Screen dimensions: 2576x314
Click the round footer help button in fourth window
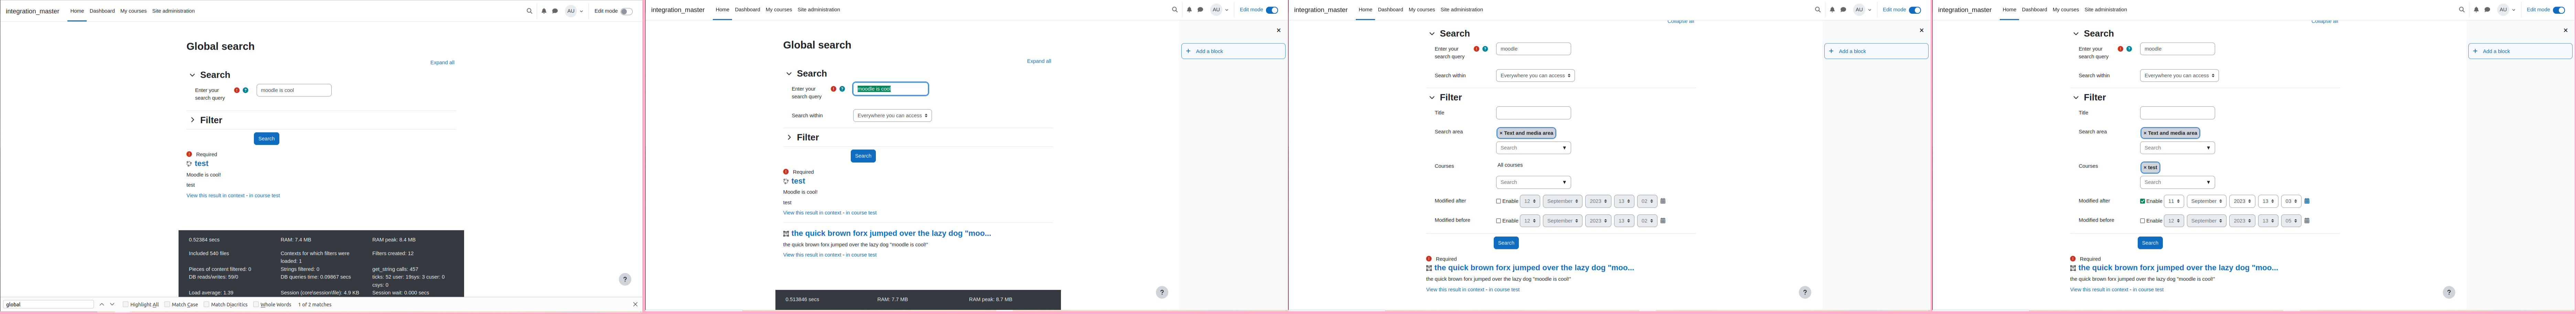pyautogui.click(x=2449, y=292)
